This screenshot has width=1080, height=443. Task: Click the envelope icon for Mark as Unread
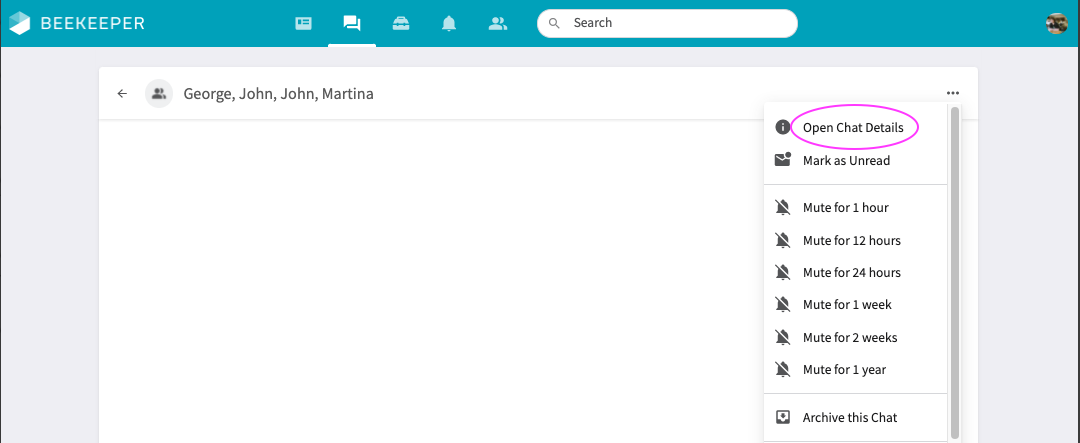click(782, 161)
